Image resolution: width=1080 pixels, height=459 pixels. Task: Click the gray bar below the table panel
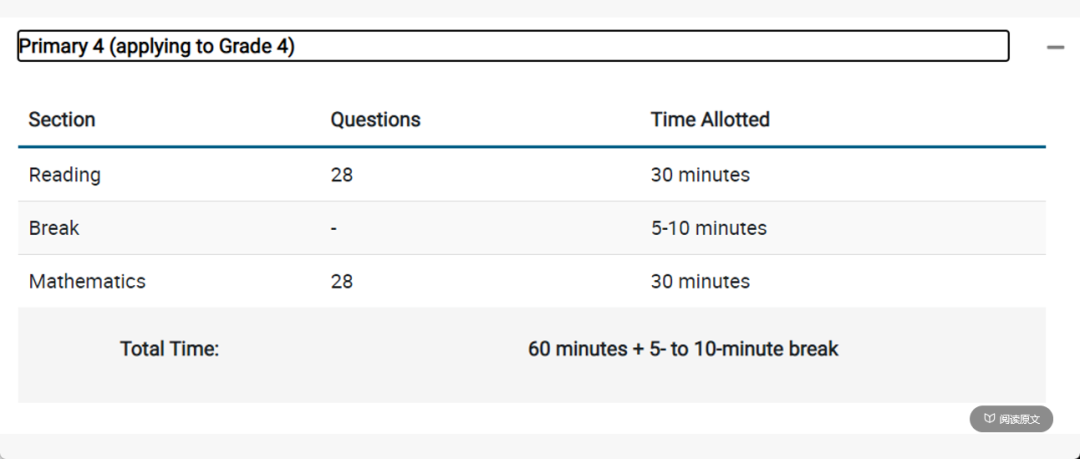click(x=540, y=447)
